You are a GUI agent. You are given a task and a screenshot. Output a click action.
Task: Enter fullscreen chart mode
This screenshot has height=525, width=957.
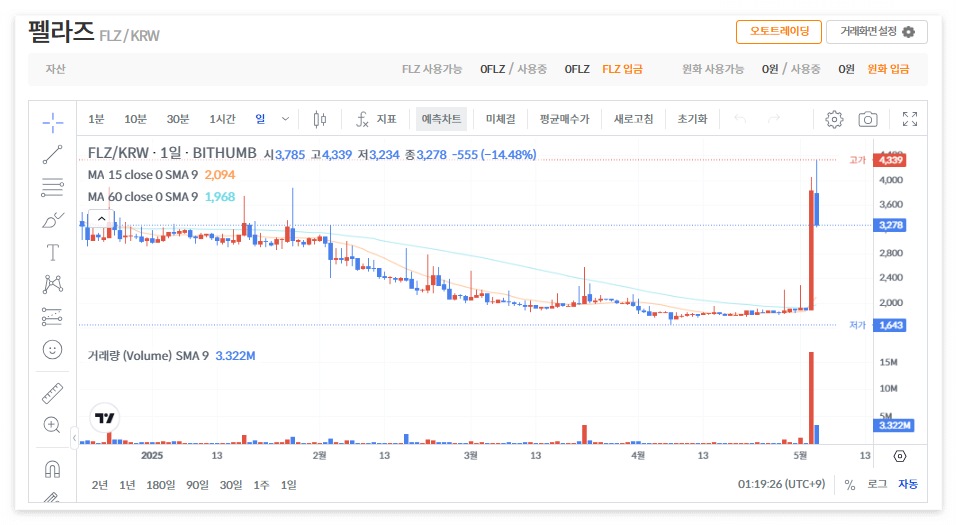910,119
